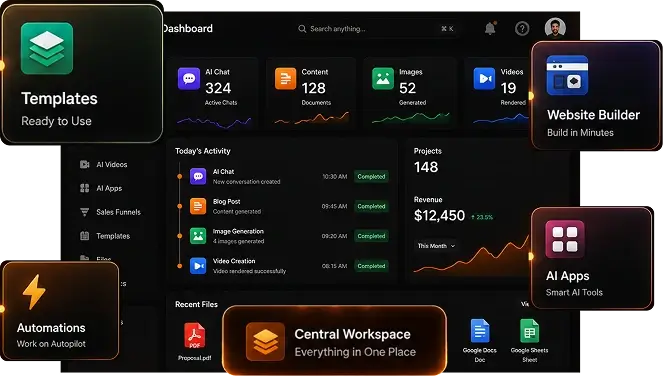The width and height of the screenshot is (663, 376).
Task: Click "4 images generated" text
Action: [238, 241]
